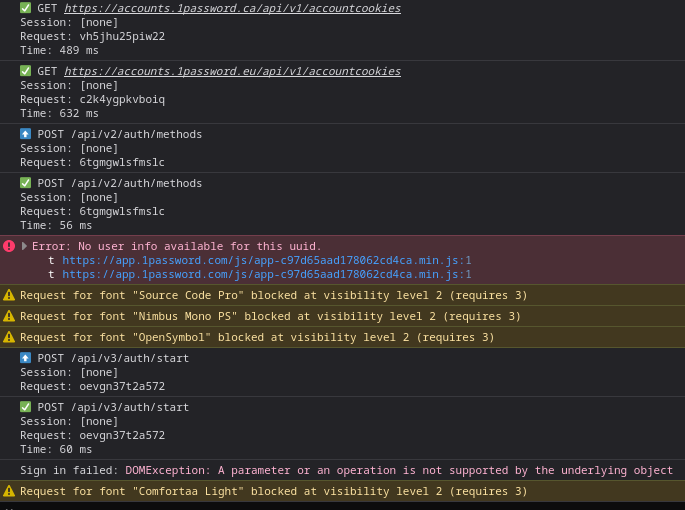Open the accounts.1password.eu accountcookies link
The image size is (685, 510).
pyautogui.click(x=232, y=71)
